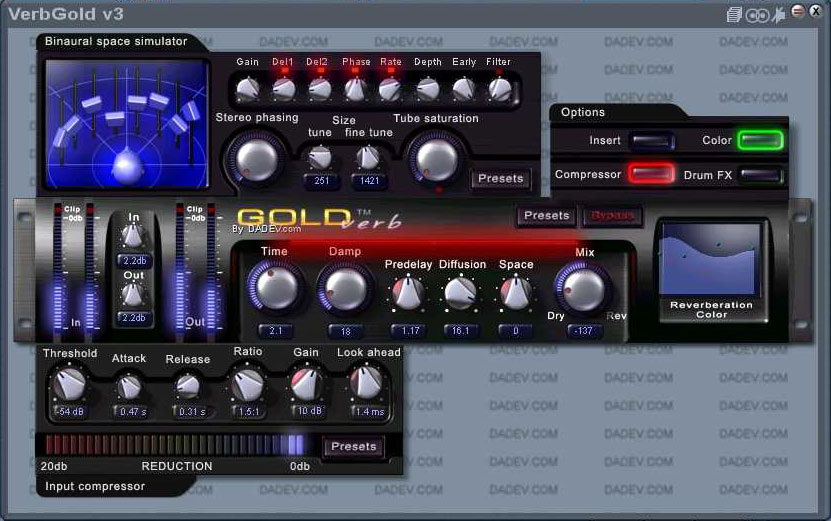This screenshot has width=831, height=521.
Task: Click the Predelay value 1.17
Action: click(410, 331)
